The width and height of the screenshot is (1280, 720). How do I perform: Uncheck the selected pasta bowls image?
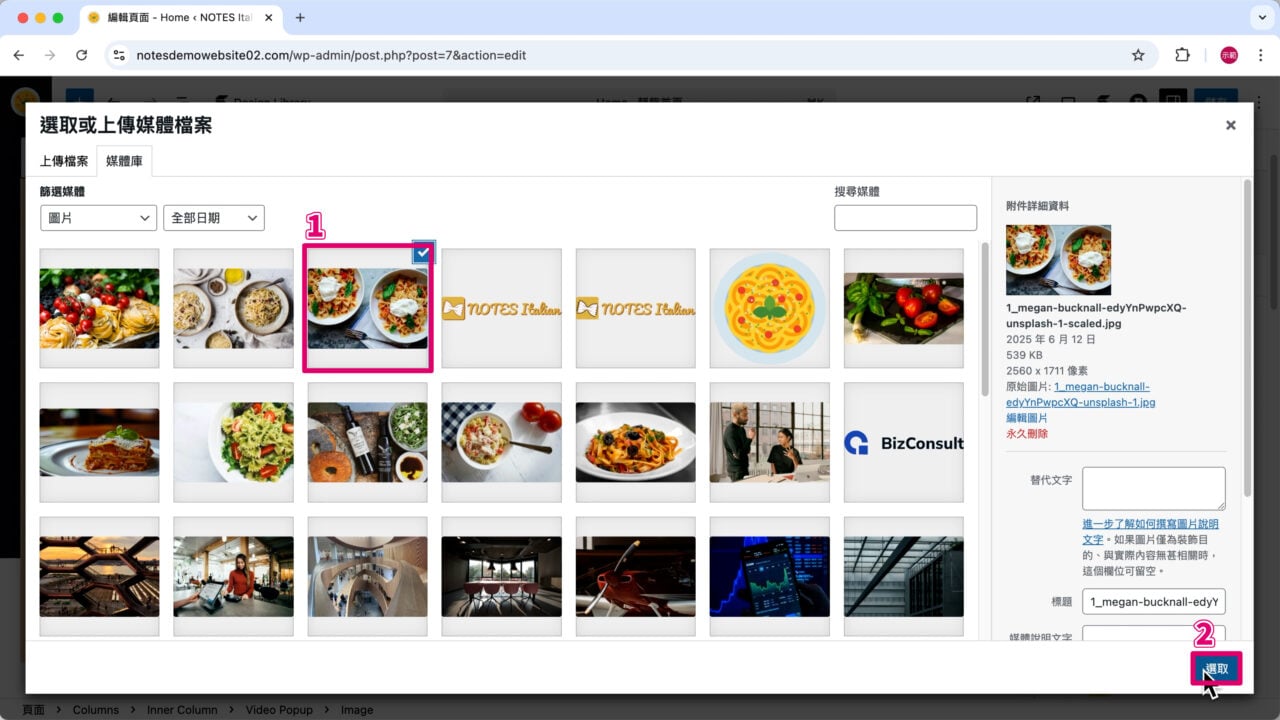click(423, 254)
